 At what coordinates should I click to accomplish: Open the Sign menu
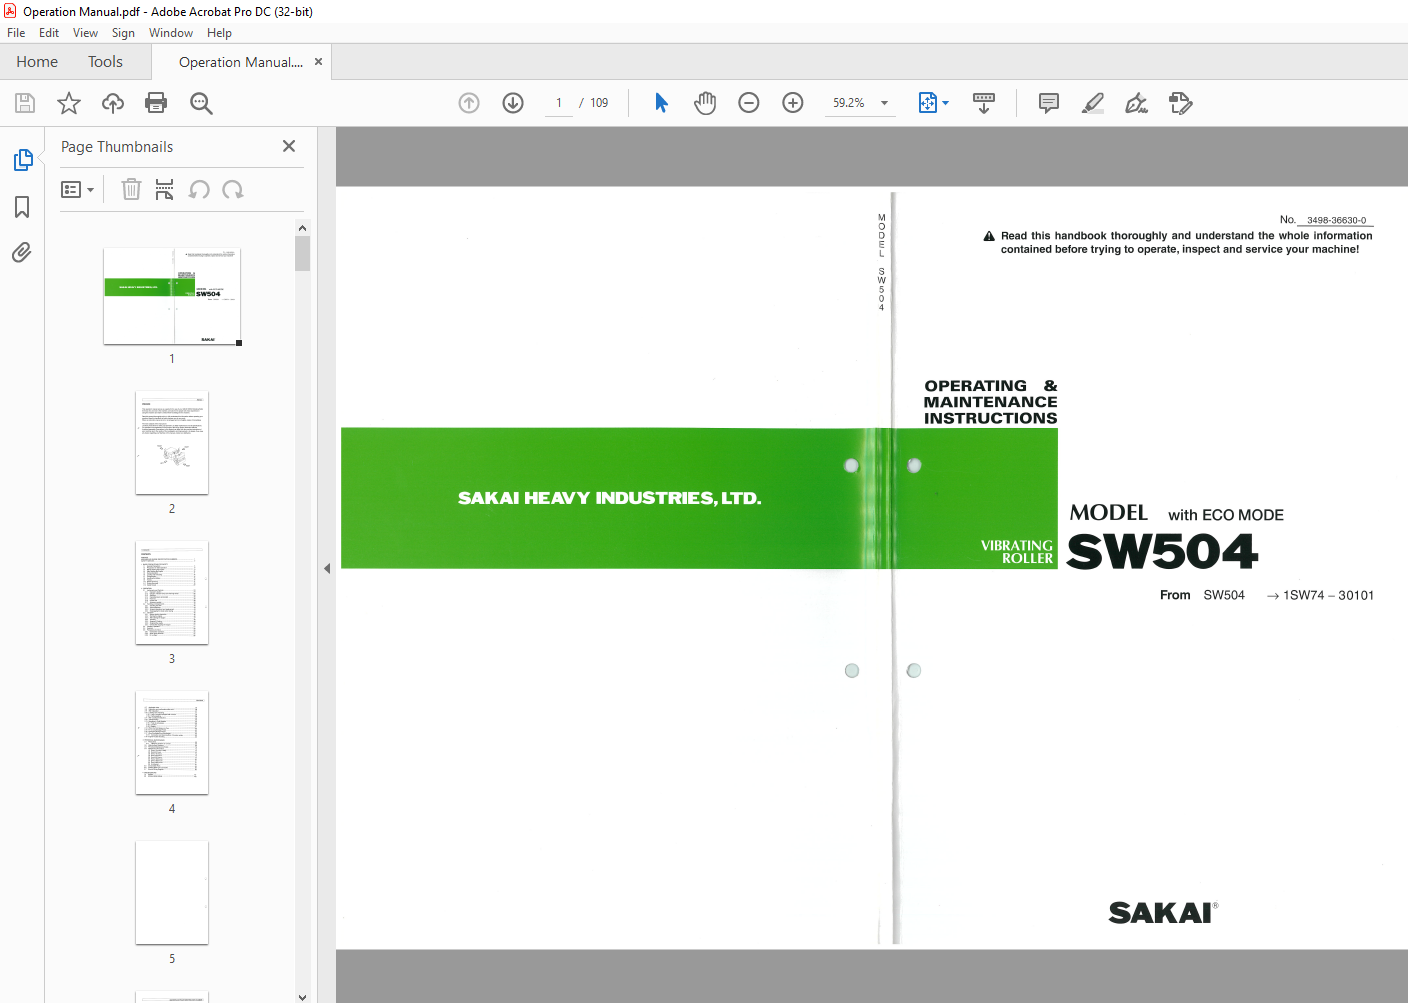(123, 33)
